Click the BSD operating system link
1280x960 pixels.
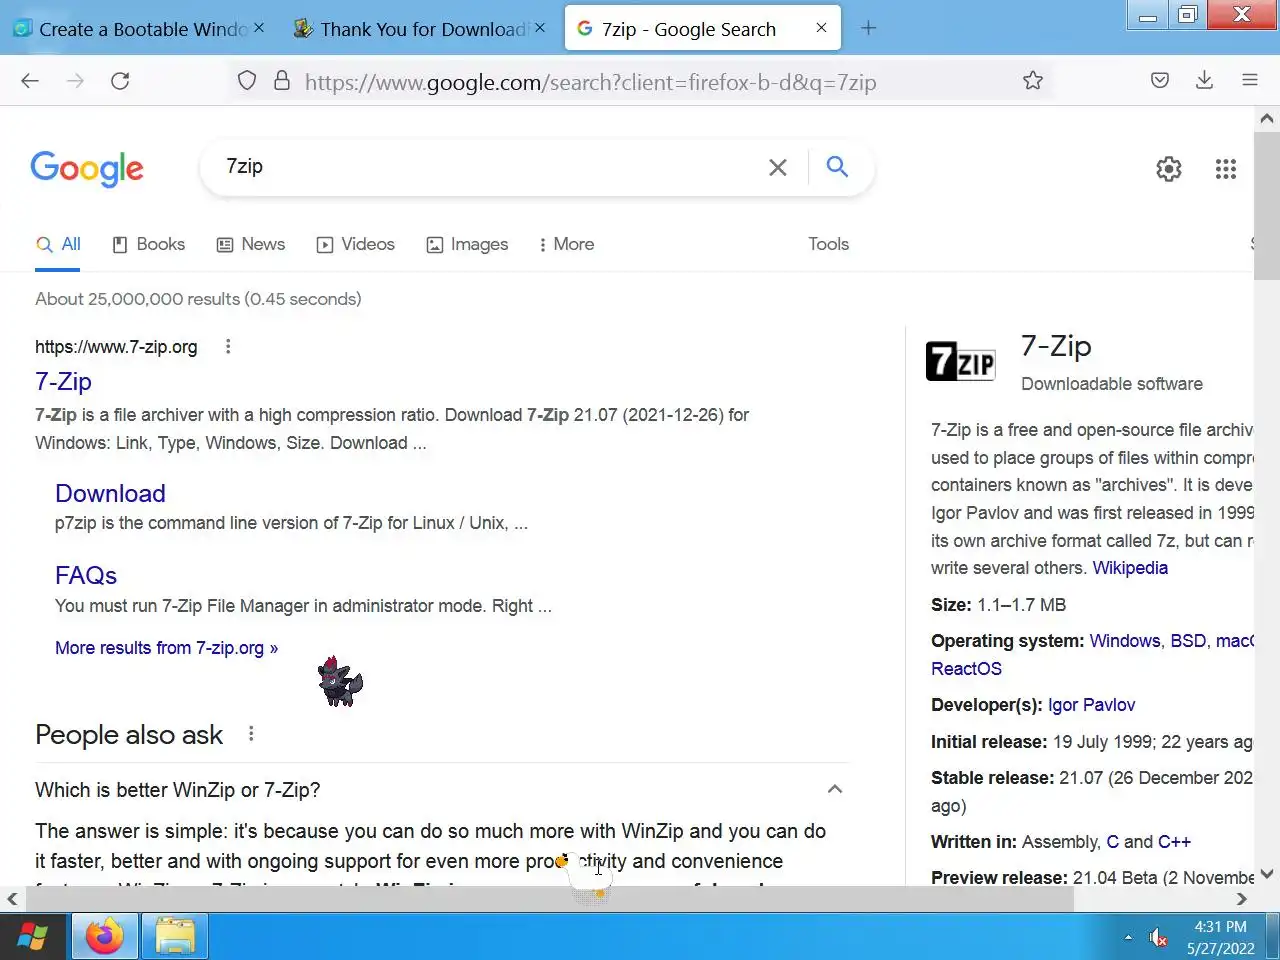1188,641
